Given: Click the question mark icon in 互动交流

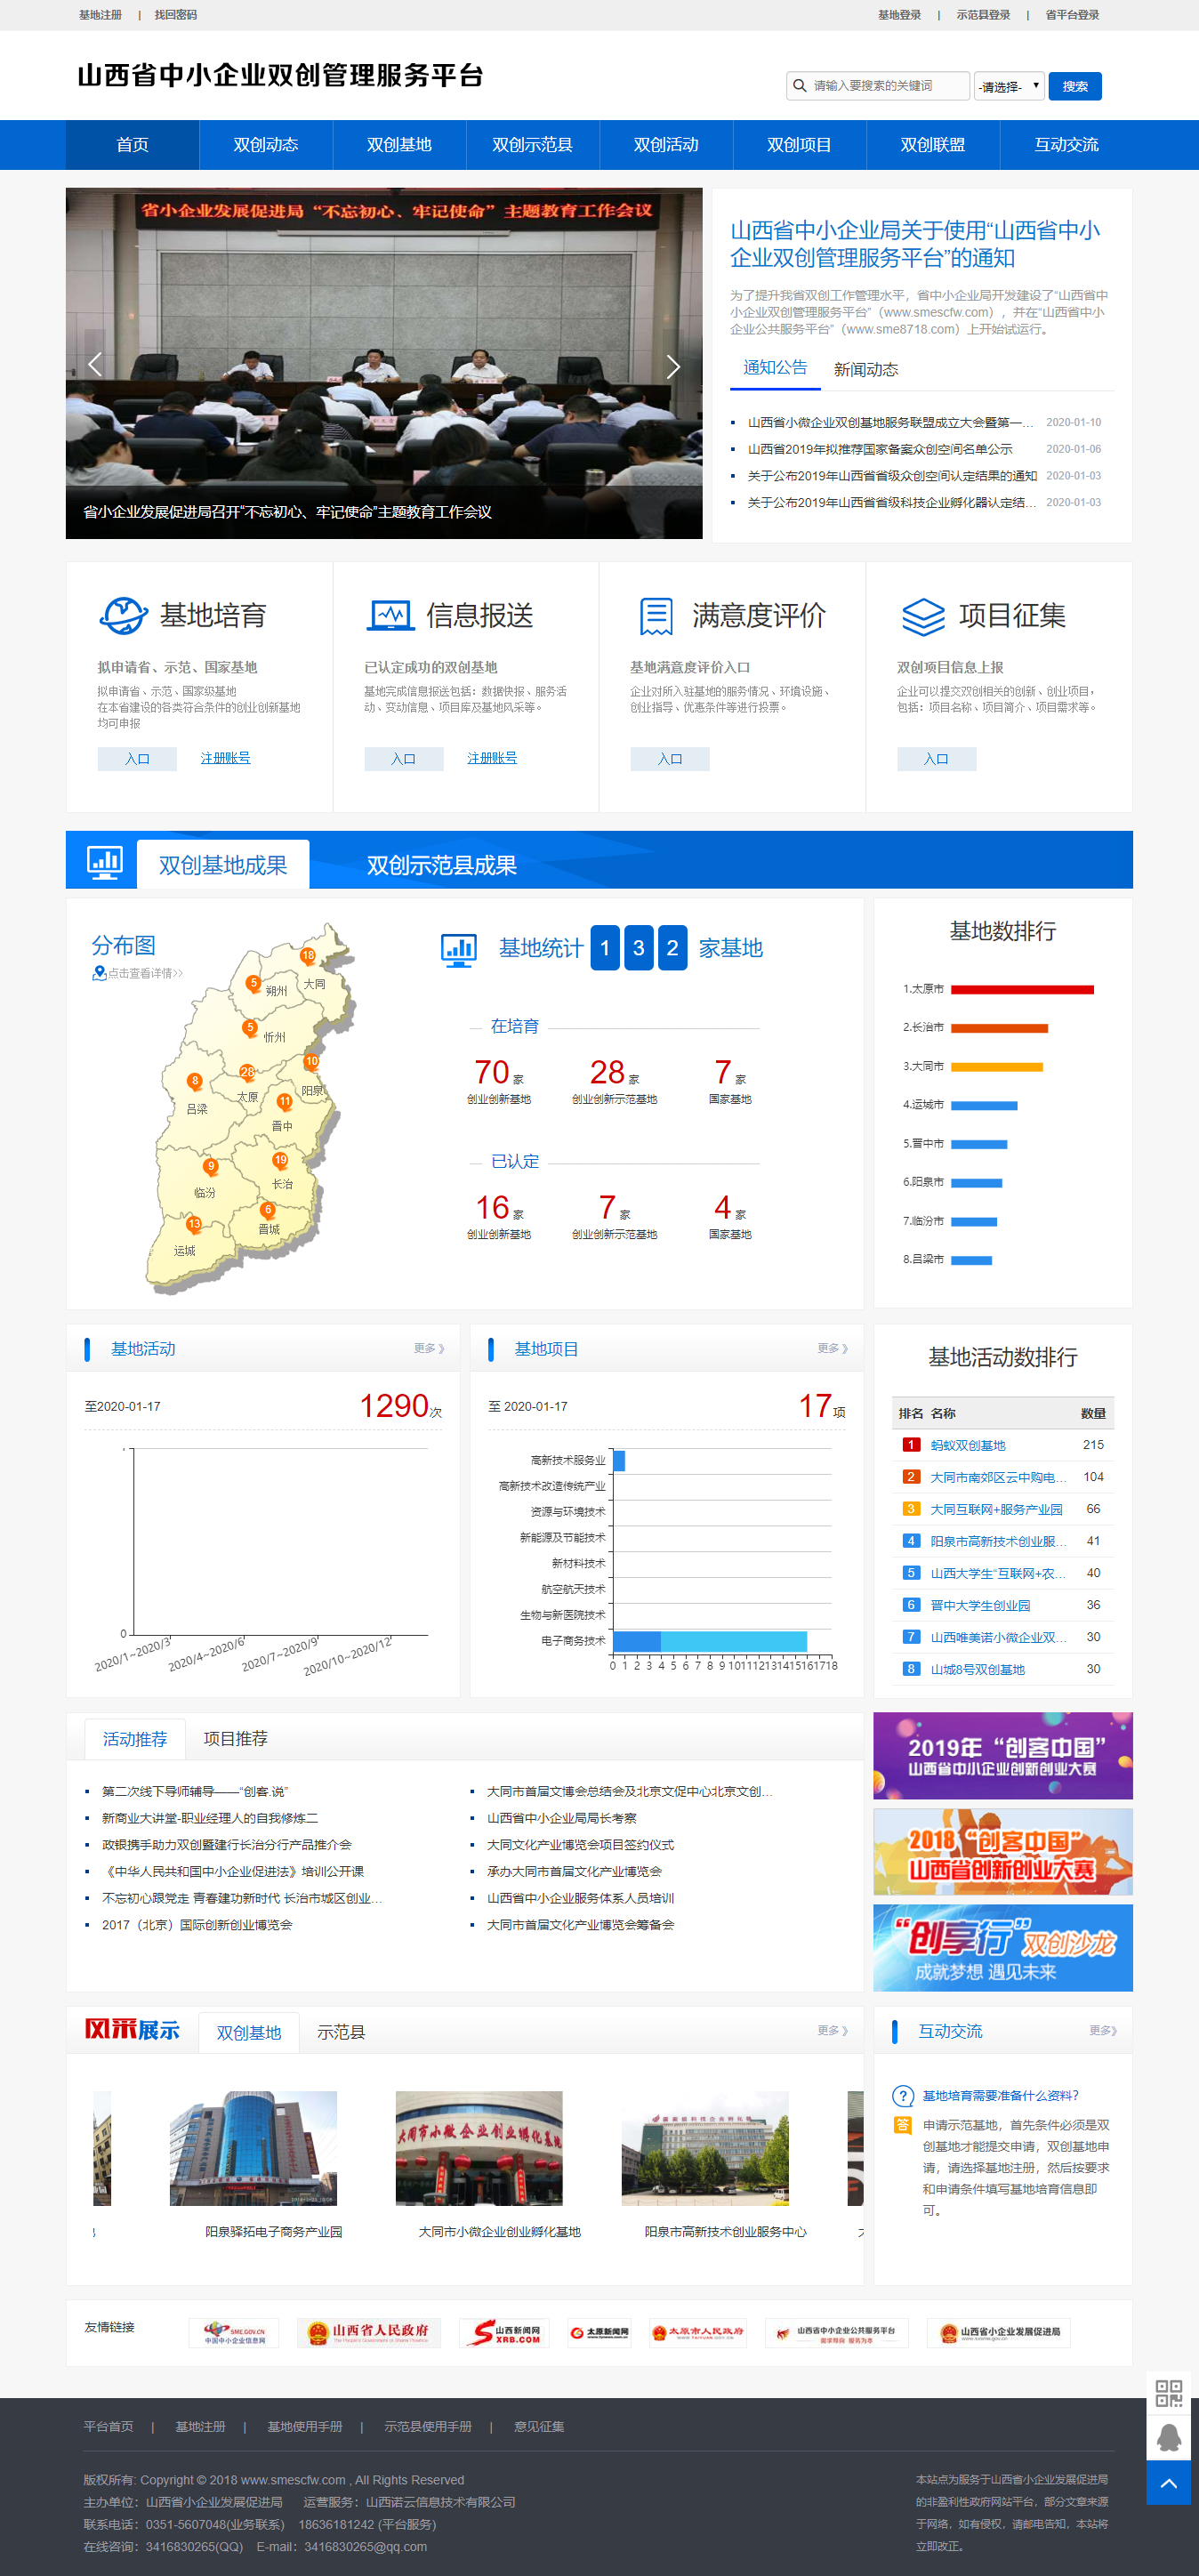Looking at the screenshot, I should (x=903, y=2095).
